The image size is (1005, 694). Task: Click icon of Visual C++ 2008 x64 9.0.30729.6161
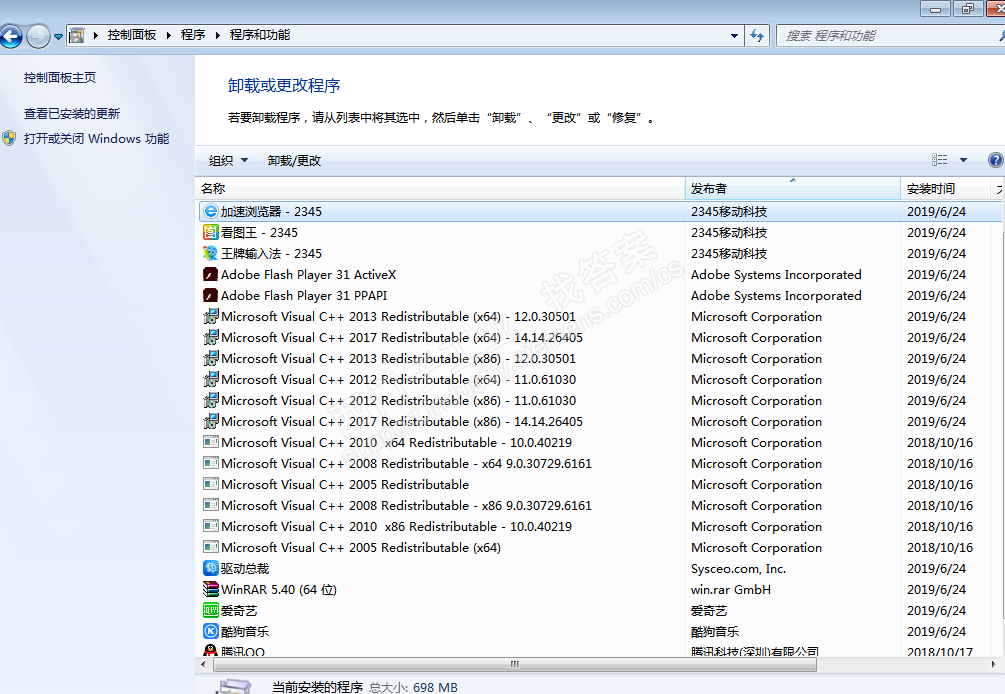pos(211,463)
